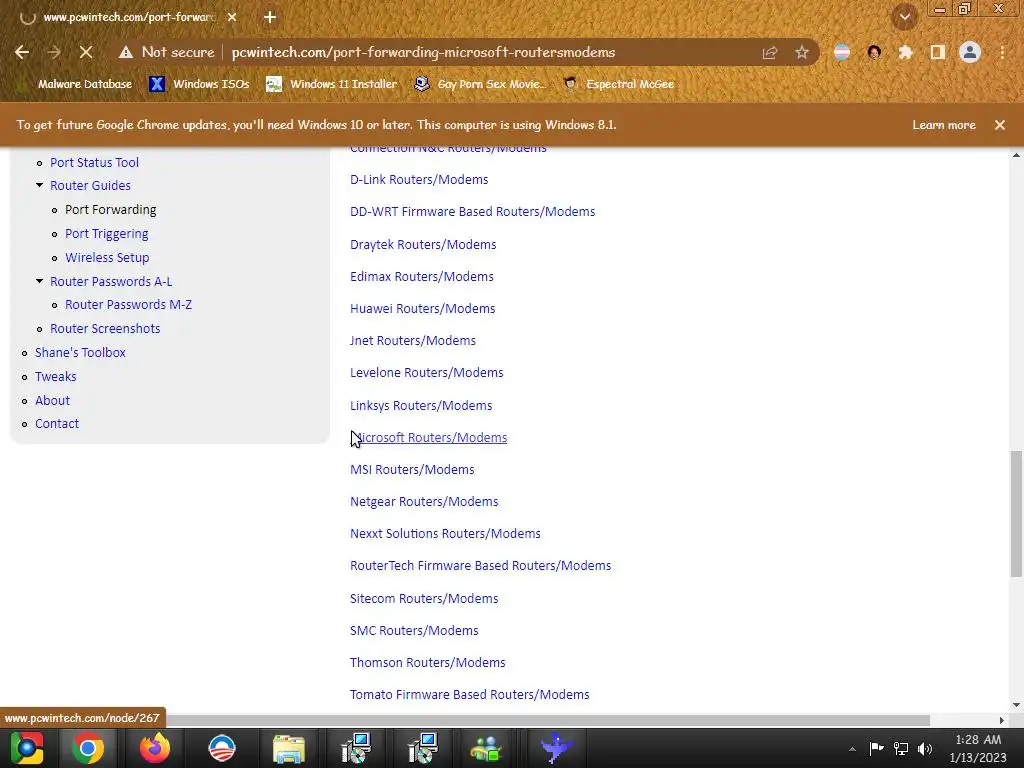
Task: Open Levelone Routers/Modems link
Action: click(426, 372)
